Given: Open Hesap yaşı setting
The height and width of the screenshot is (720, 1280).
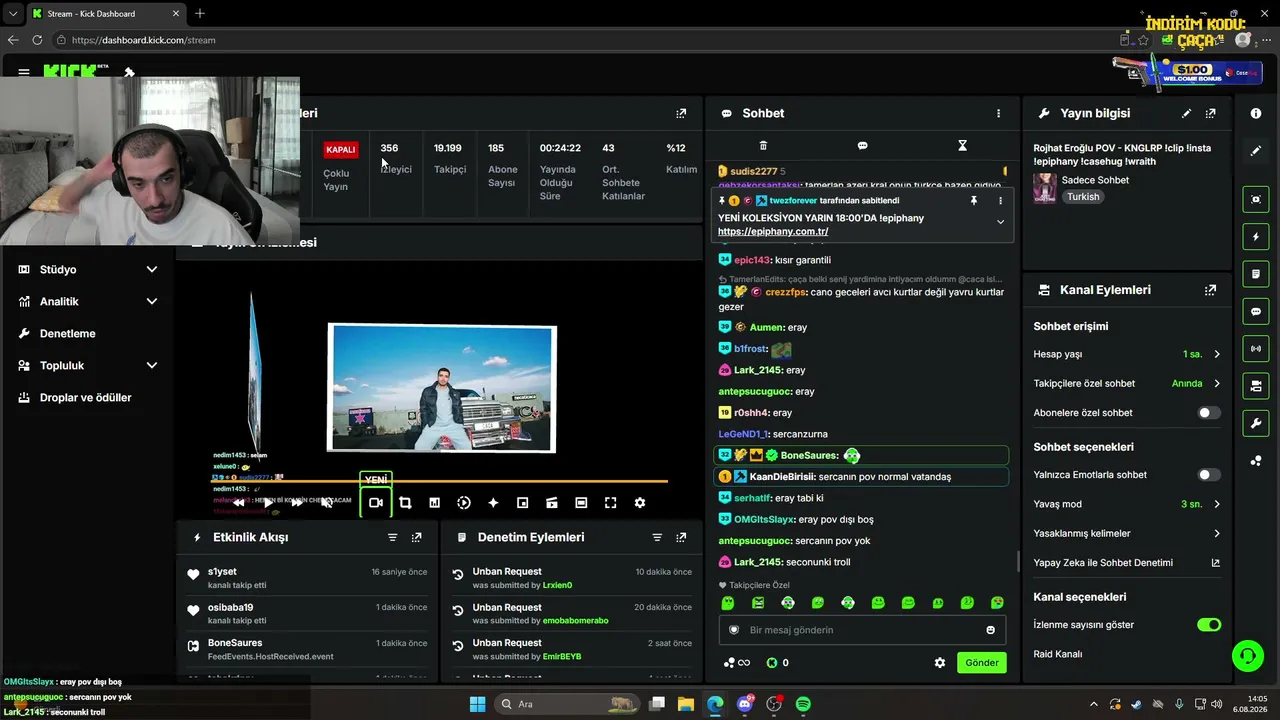Looking at the screenshot, I should click(x=1127, y=354).
